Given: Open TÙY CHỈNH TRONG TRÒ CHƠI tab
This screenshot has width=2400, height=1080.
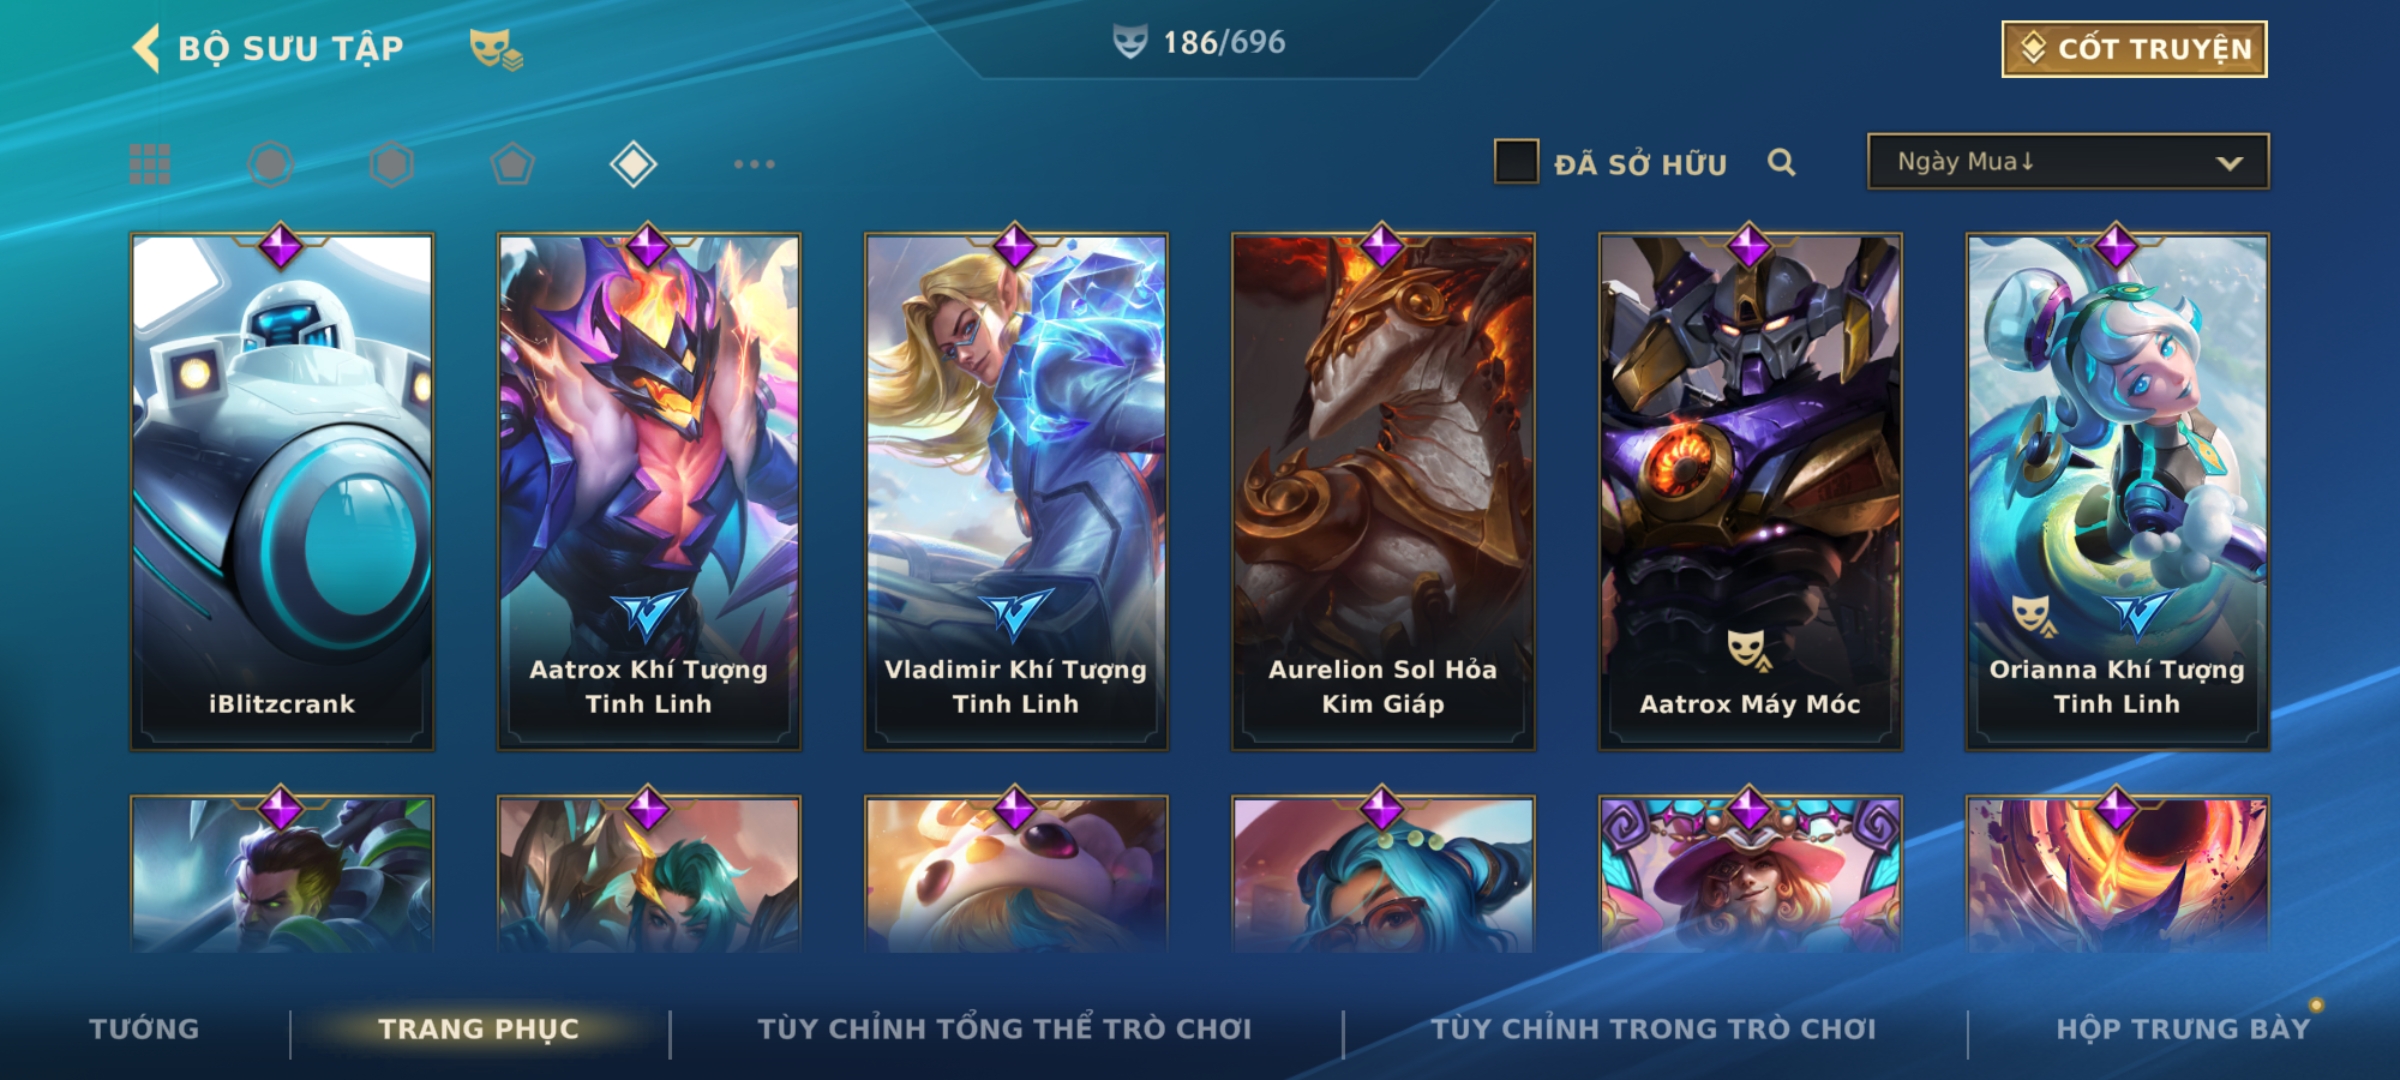Looking at the screenshot, I should point(1654,1029).
